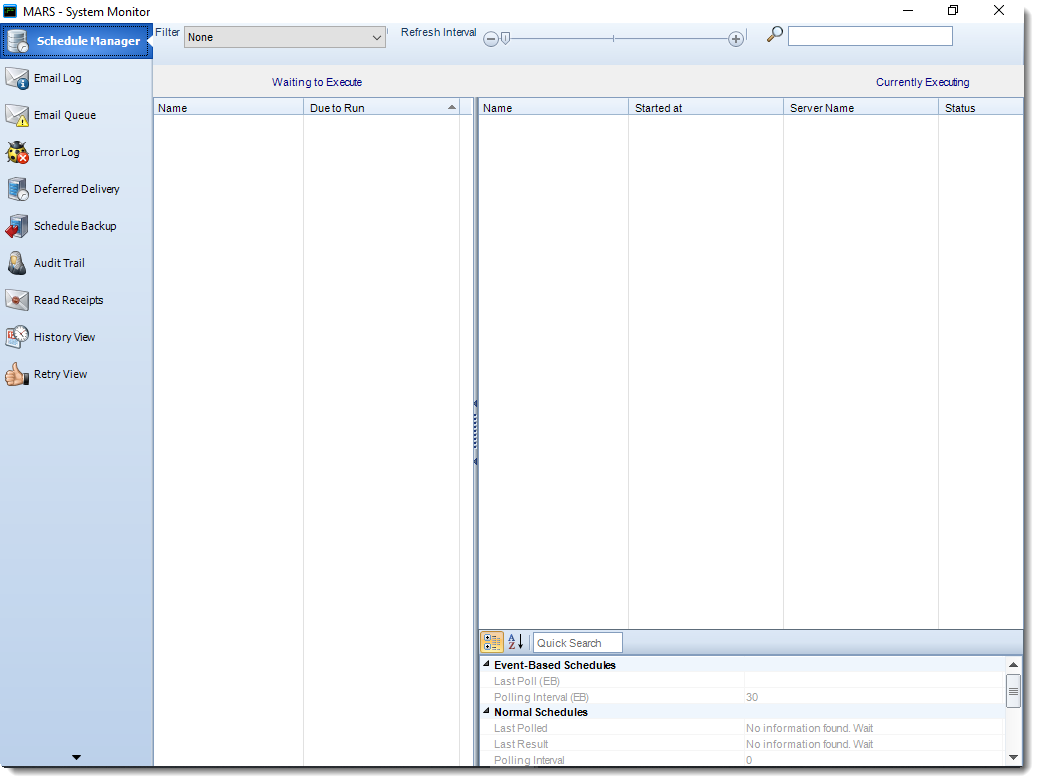Restore down the MARS System Monitor window
1039x783 pixels.
point(953,11)
